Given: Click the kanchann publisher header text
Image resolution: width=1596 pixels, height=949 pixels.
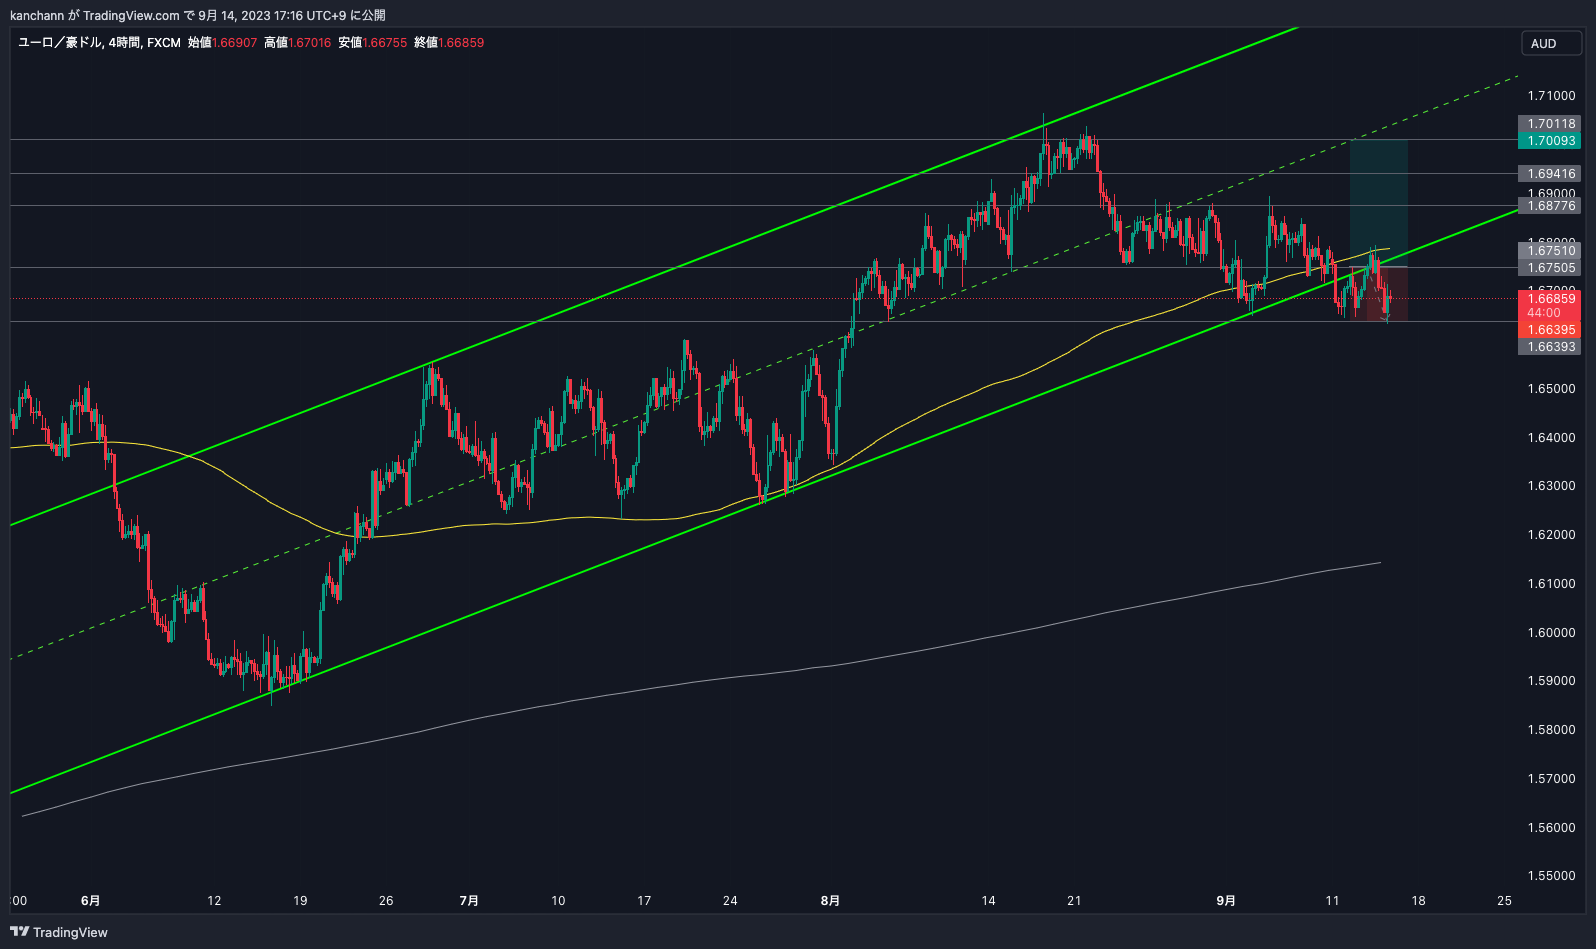Looking at the screenshot, I should pos(197,15).
